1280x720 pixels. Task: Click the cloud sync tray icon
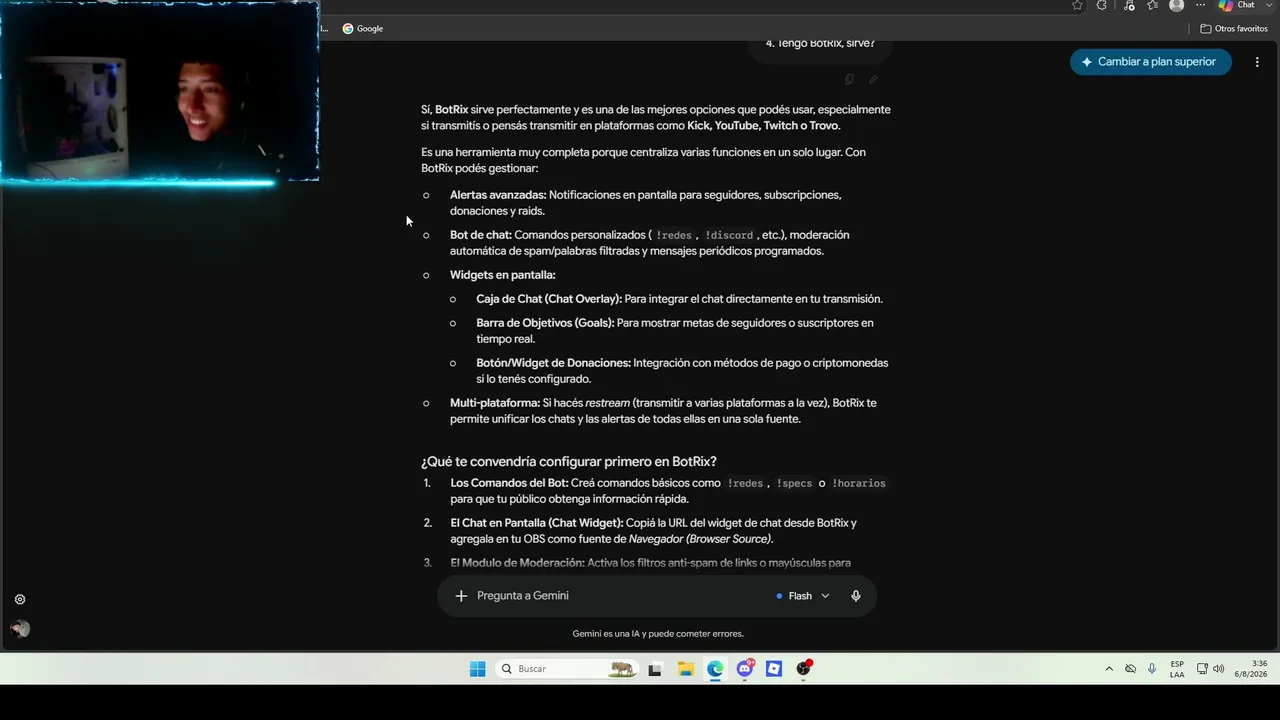tap(1131, 669)
